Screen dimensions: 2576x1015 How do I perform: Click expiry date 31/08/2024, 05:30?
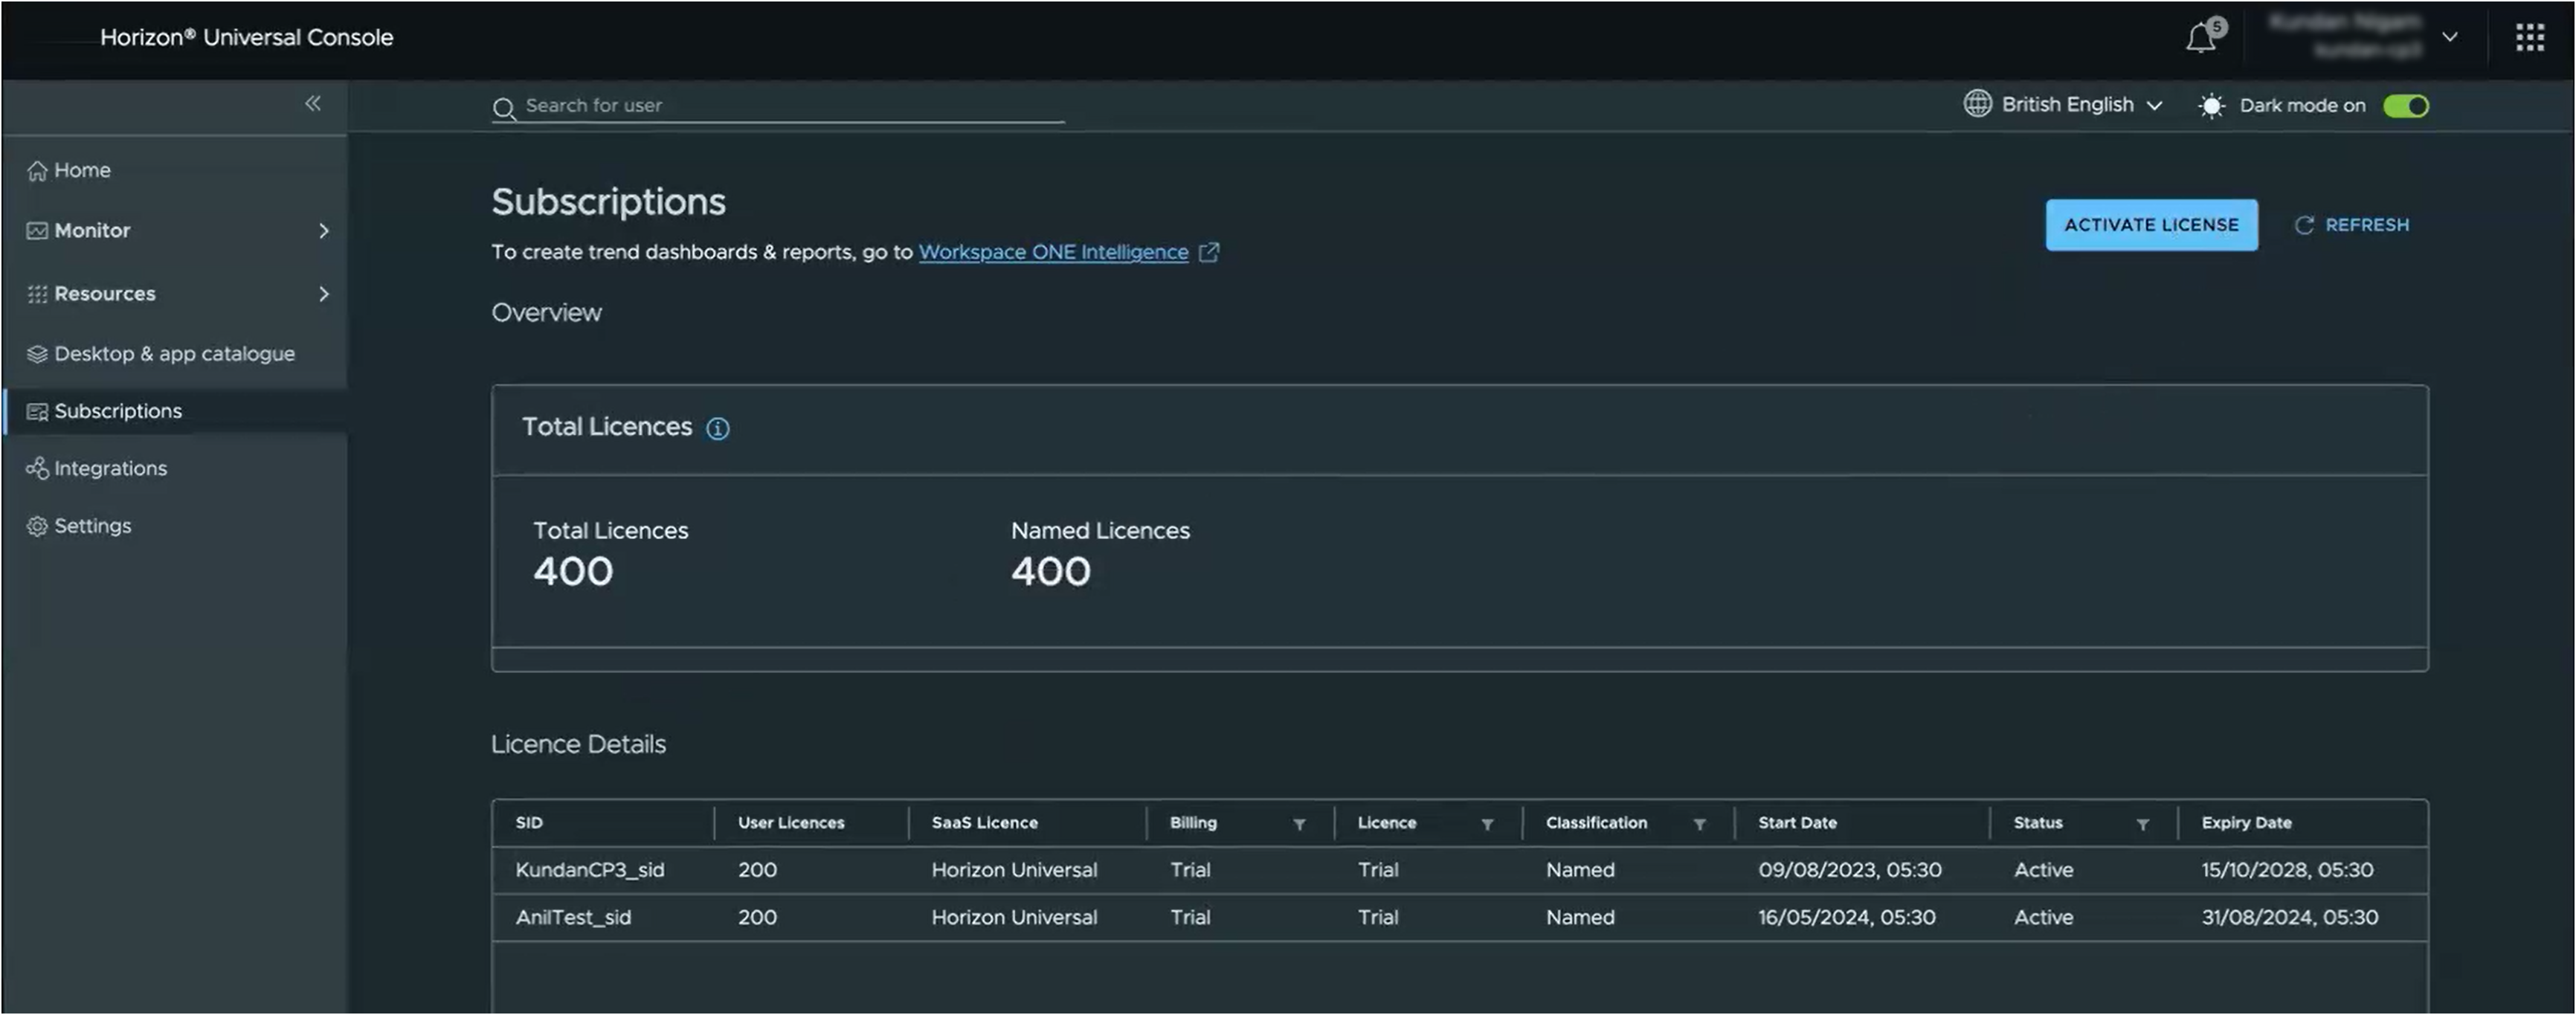click(x=2290, y=917)
